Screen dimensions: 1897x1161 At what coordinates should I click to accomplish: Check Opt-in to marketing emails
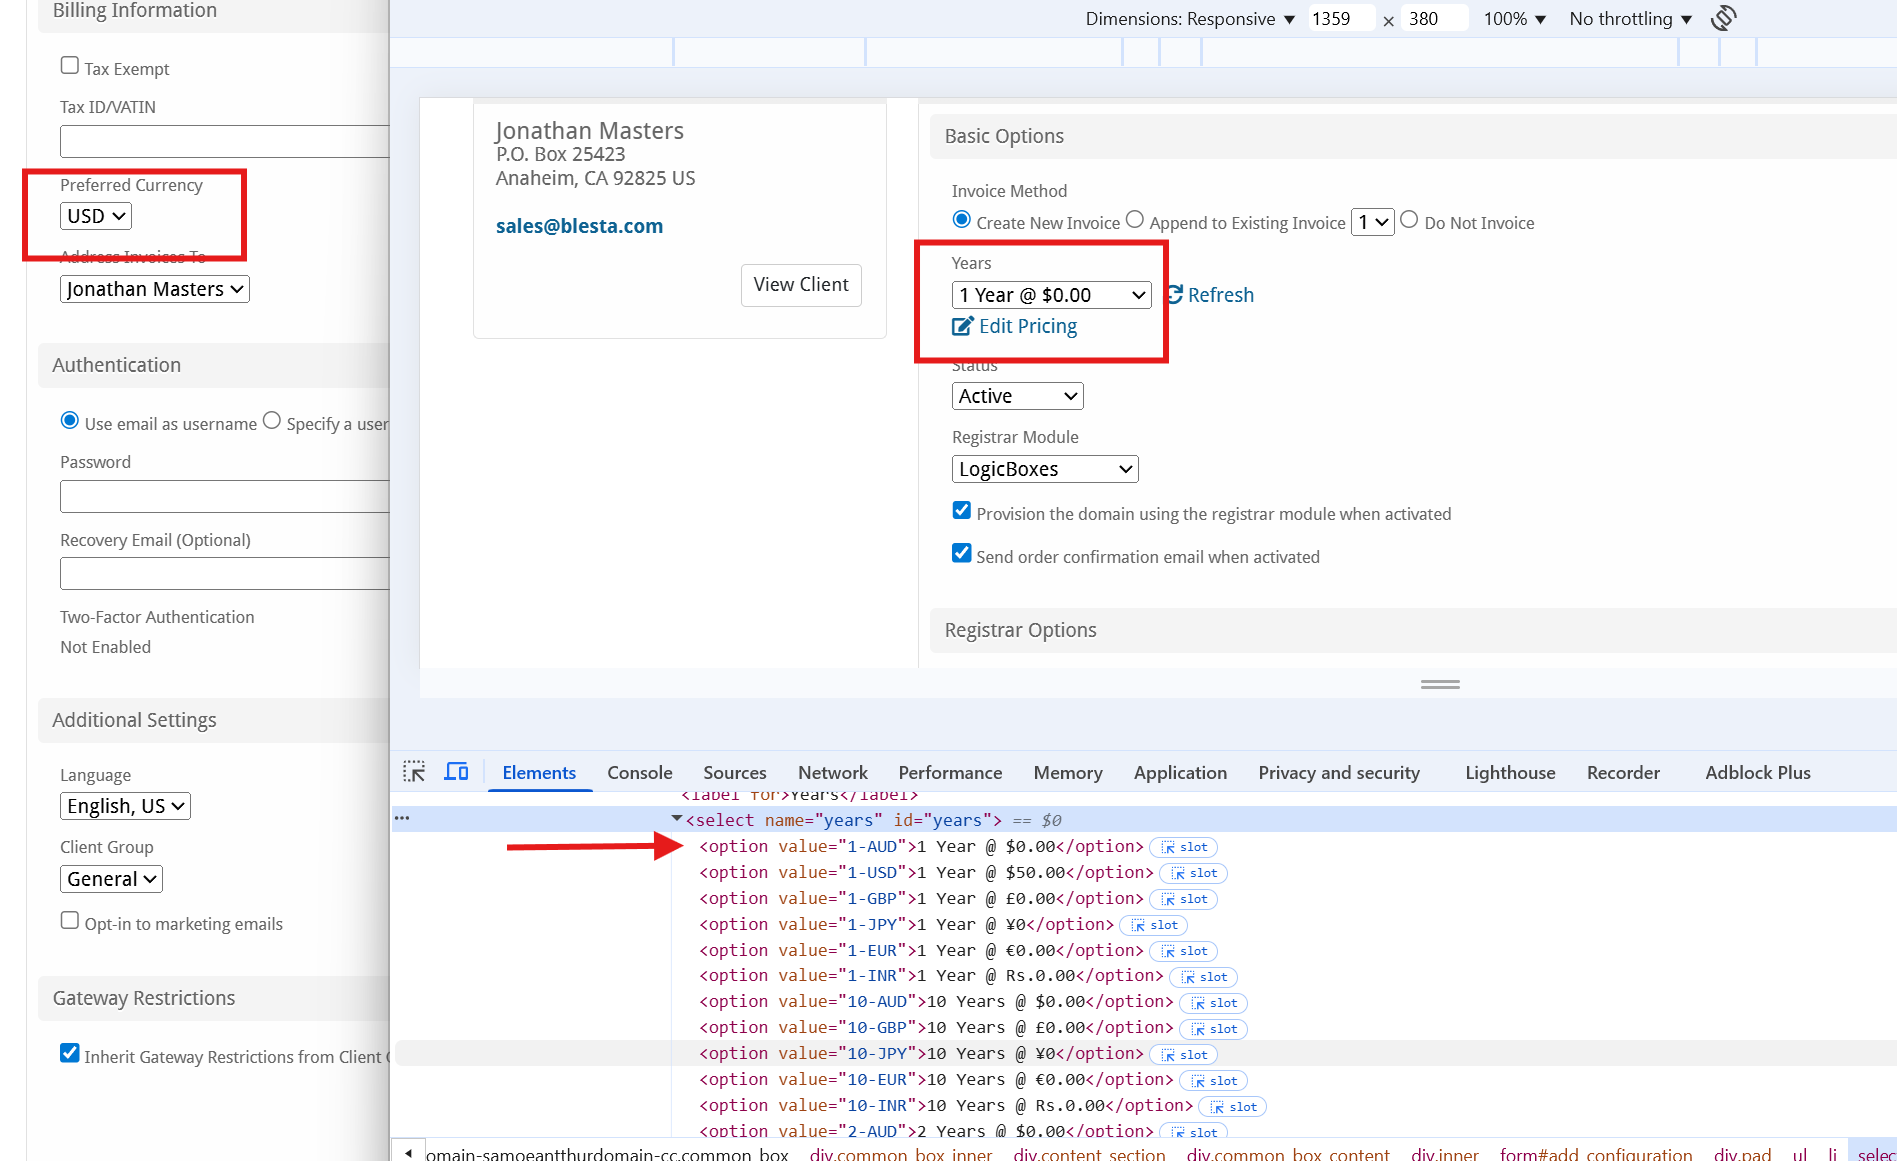69,920
